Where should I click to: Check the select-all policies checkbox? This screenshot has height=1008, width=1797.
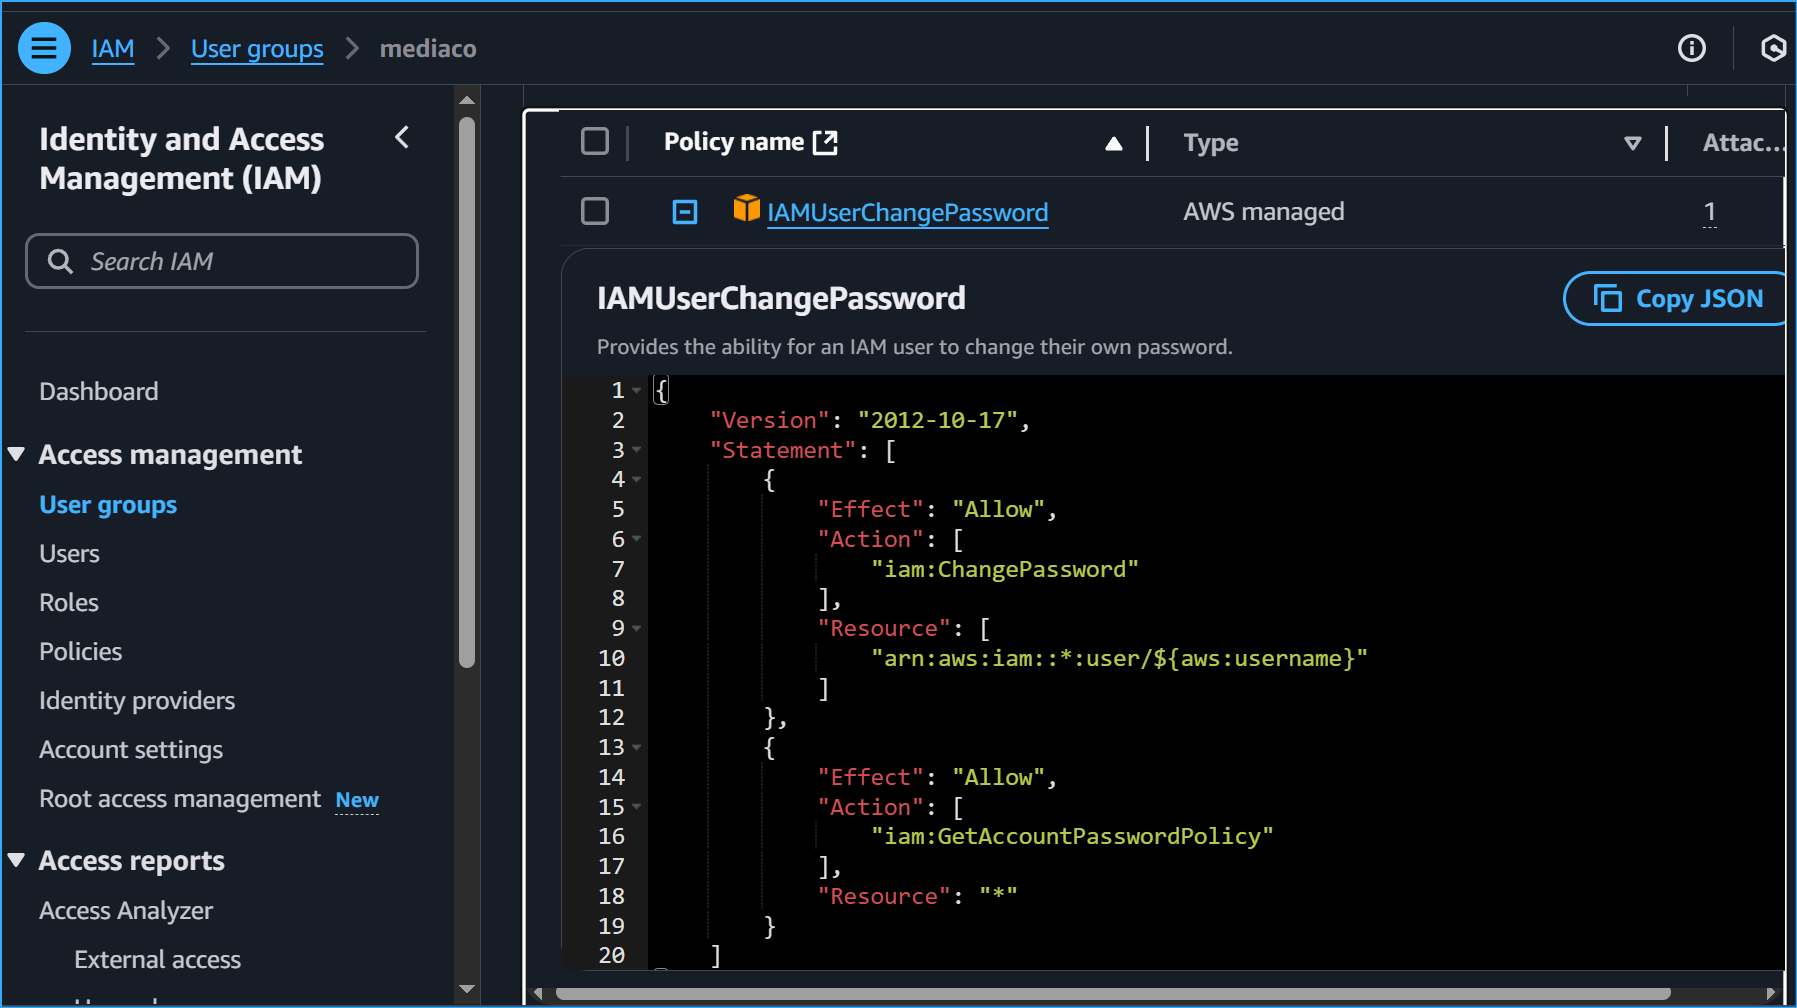tap(595, 141)
